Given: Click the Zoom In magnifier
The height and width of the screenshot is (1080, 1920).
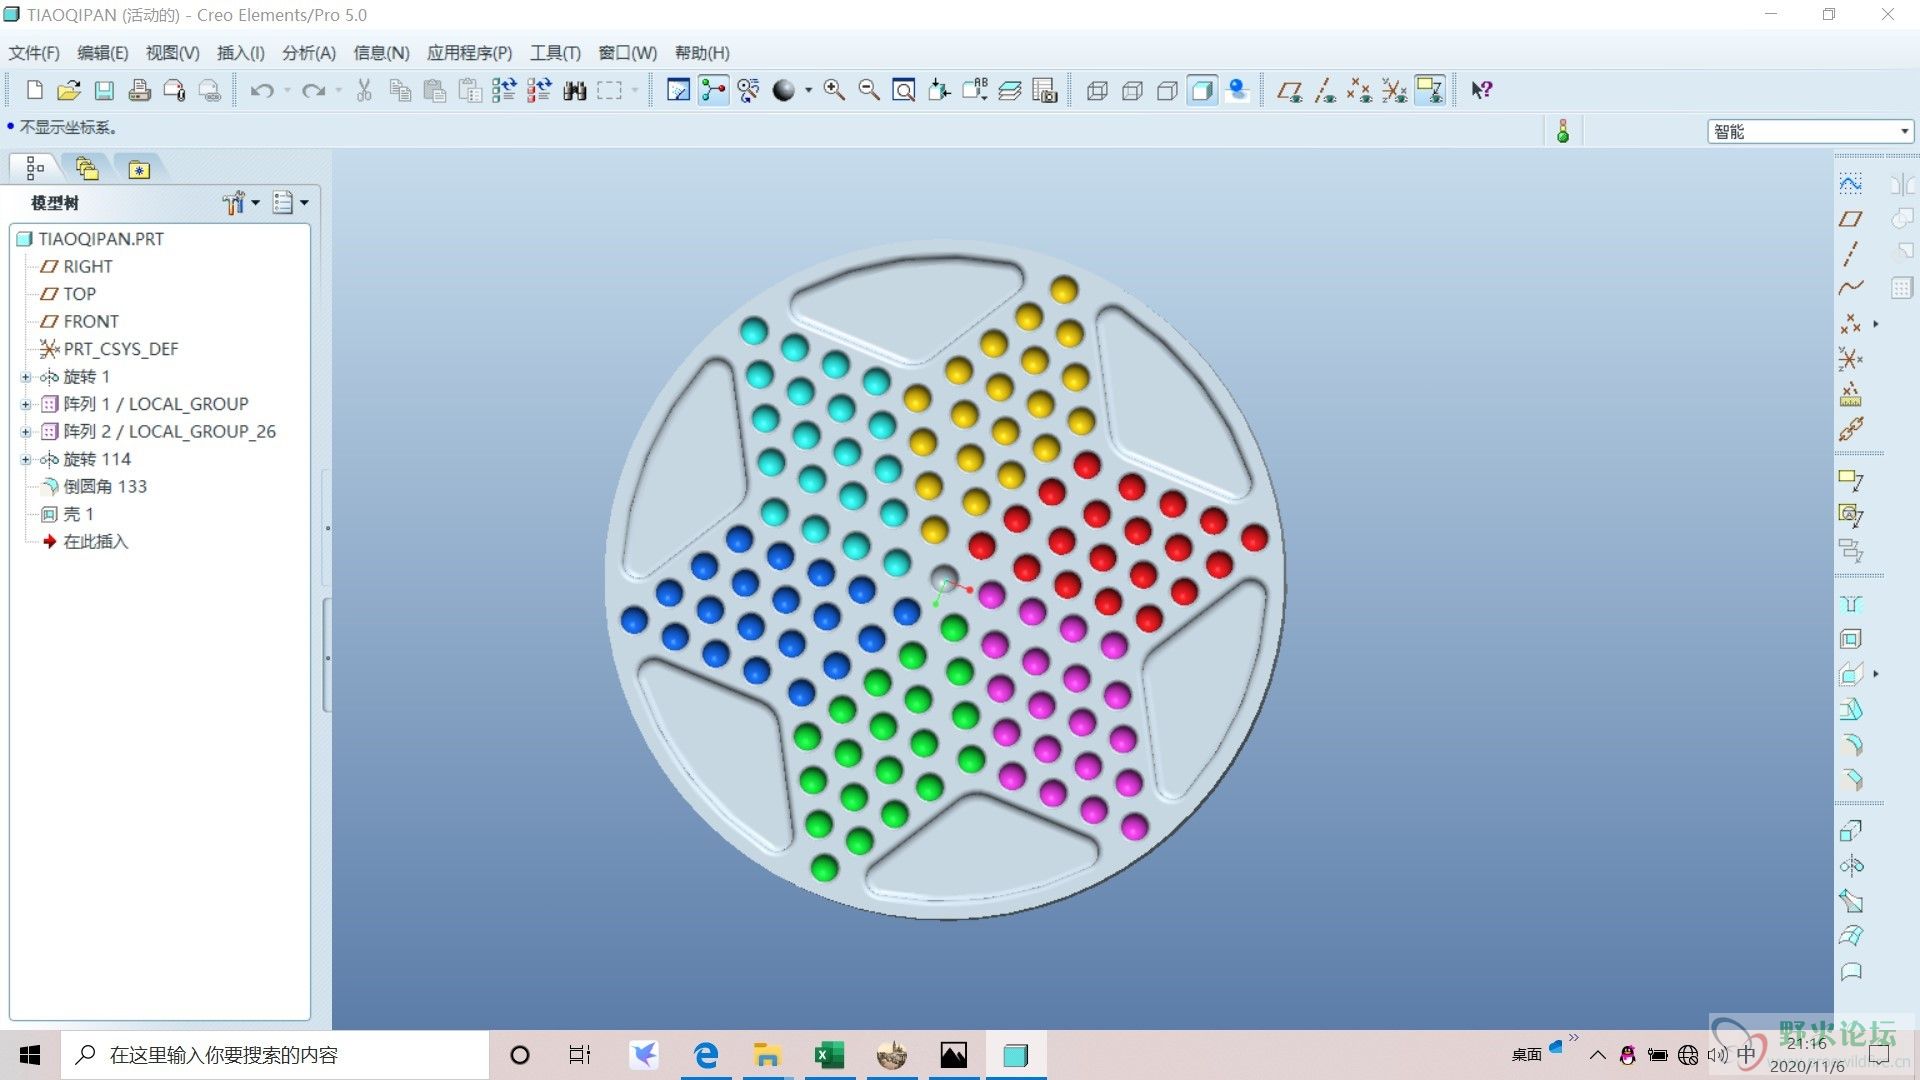Looking at the screenshot, I should (x=834, y=90).
